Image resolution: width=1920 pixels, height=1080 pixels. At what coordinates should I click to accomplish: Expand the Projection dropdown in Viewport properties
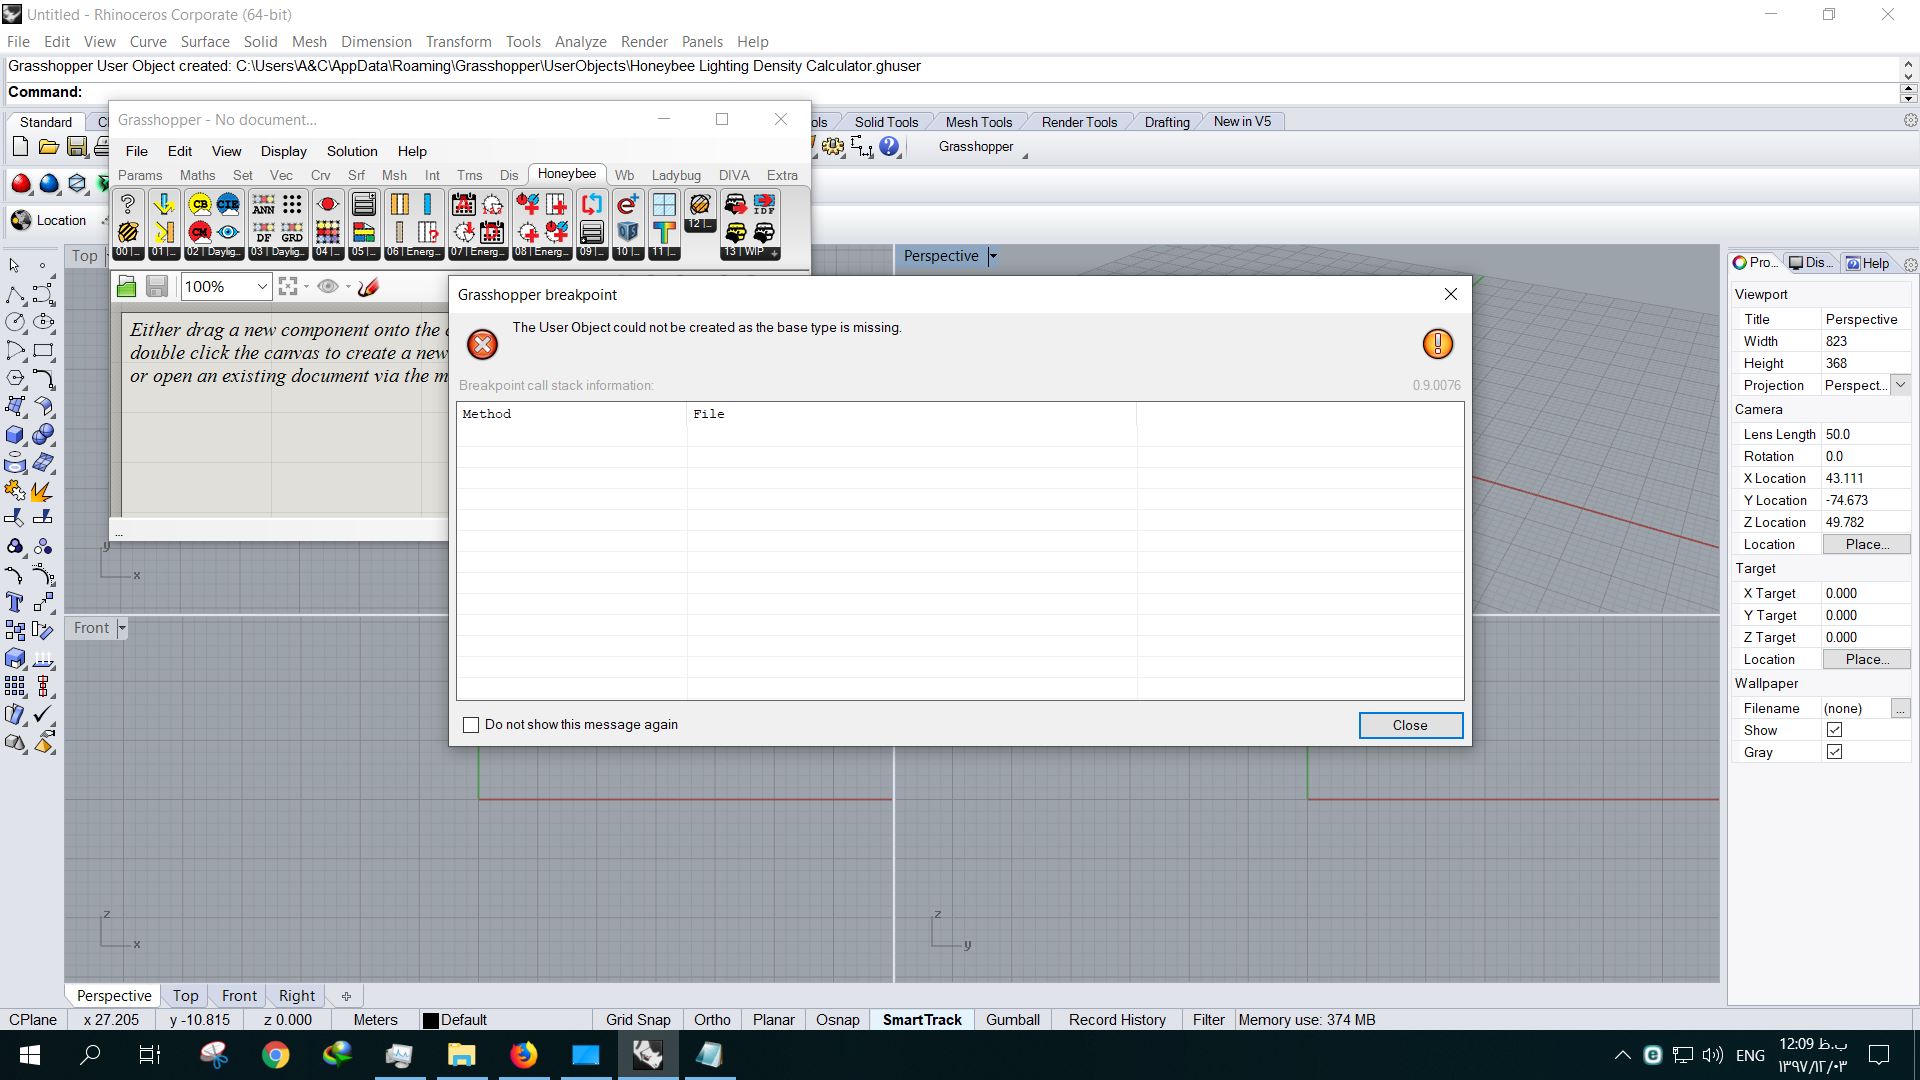(1900, 385)
